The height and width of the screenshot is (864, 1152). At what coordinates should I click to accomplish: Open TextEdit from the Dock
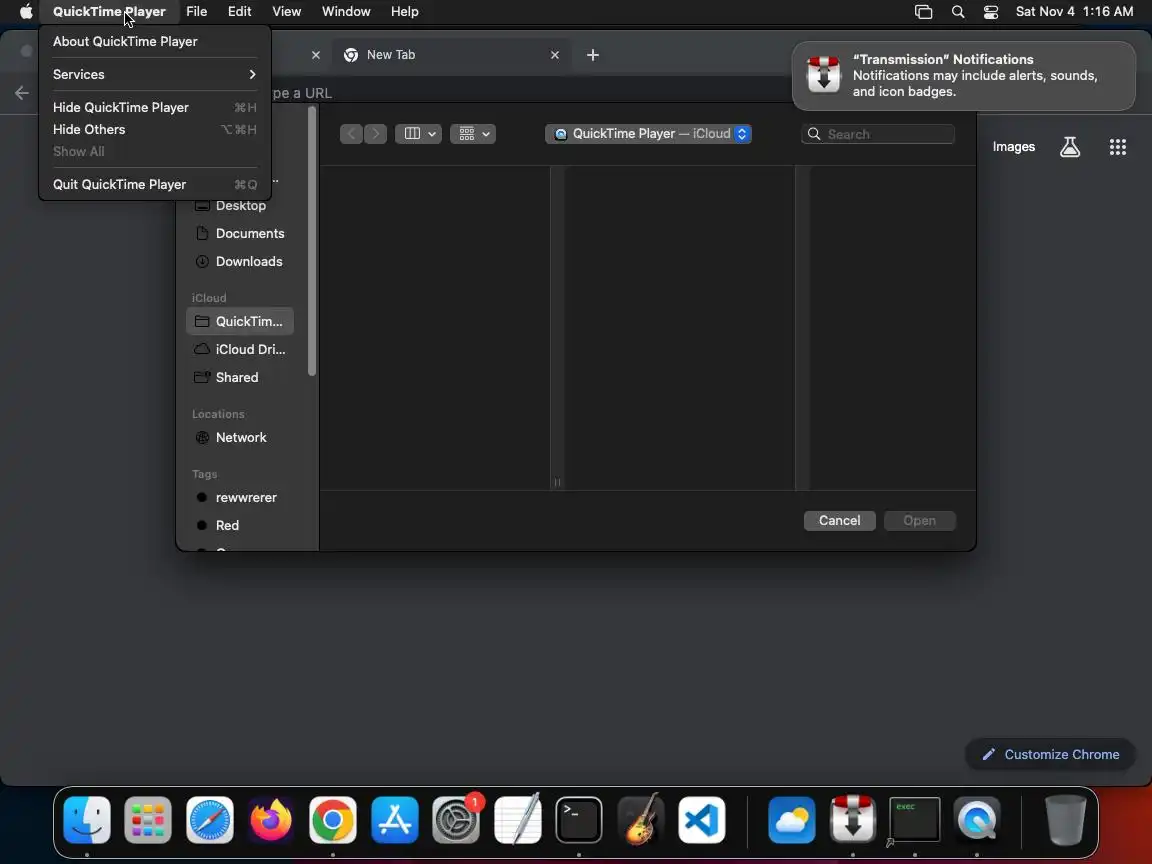pyautogui.click(x=518, y=820)
